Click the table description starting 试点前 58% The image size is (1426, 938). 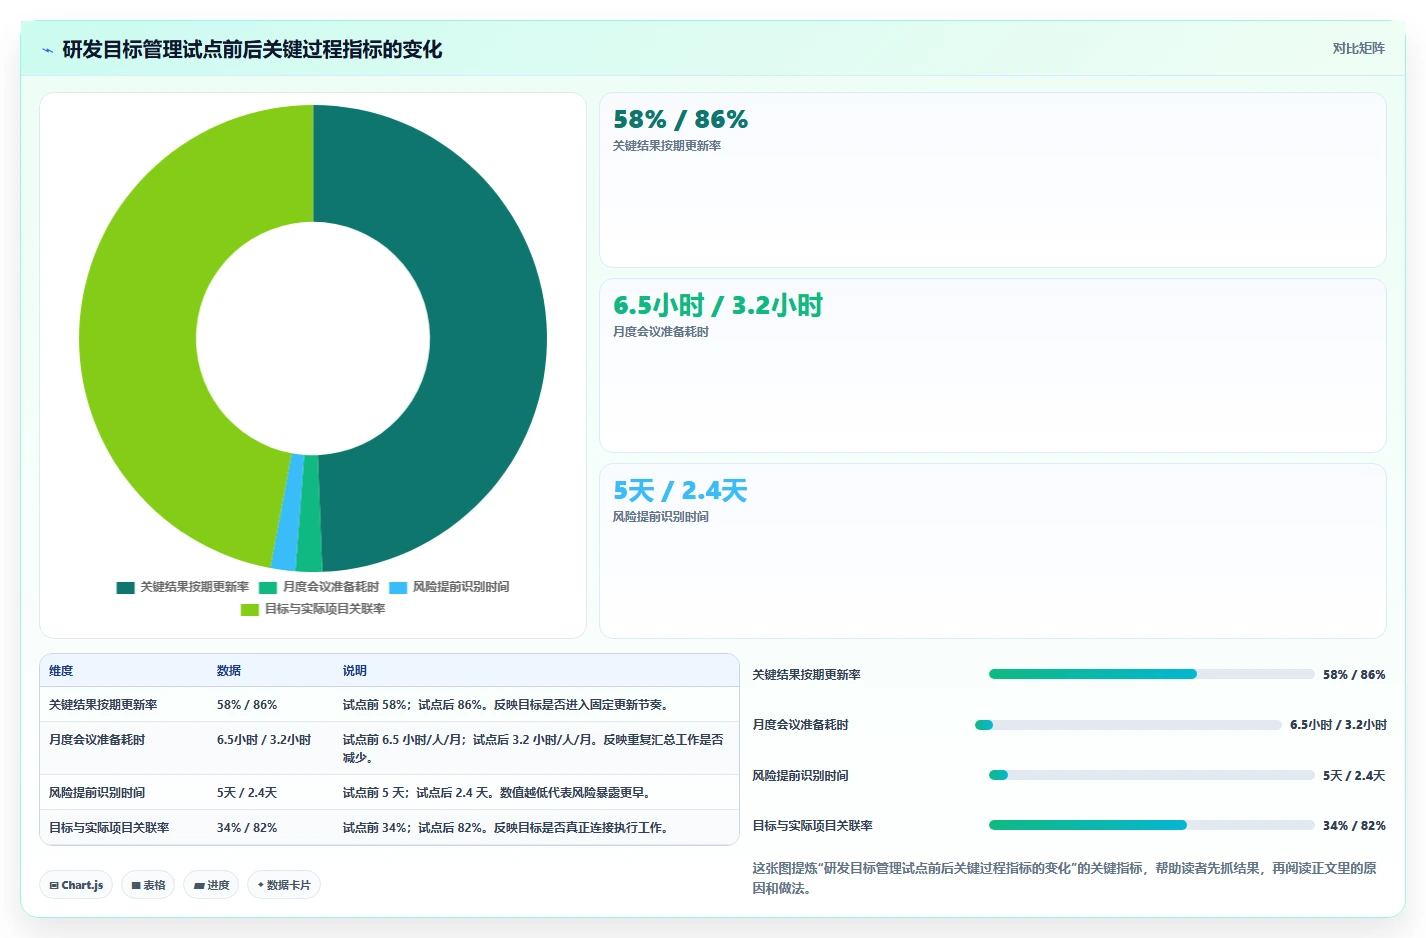coord(506,705)
